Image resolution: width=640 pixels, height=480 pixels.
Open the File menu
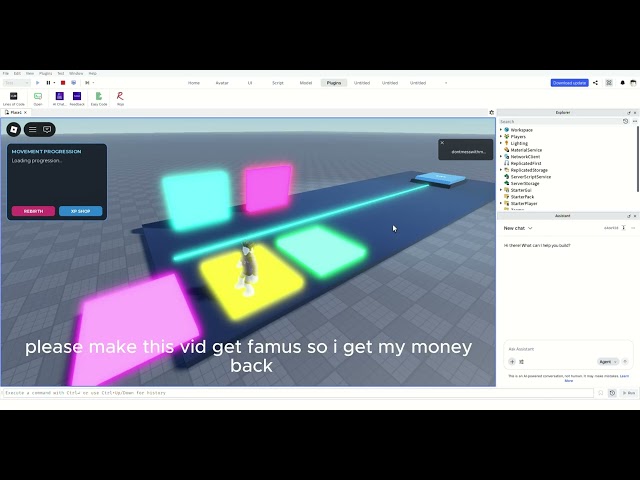6,73
